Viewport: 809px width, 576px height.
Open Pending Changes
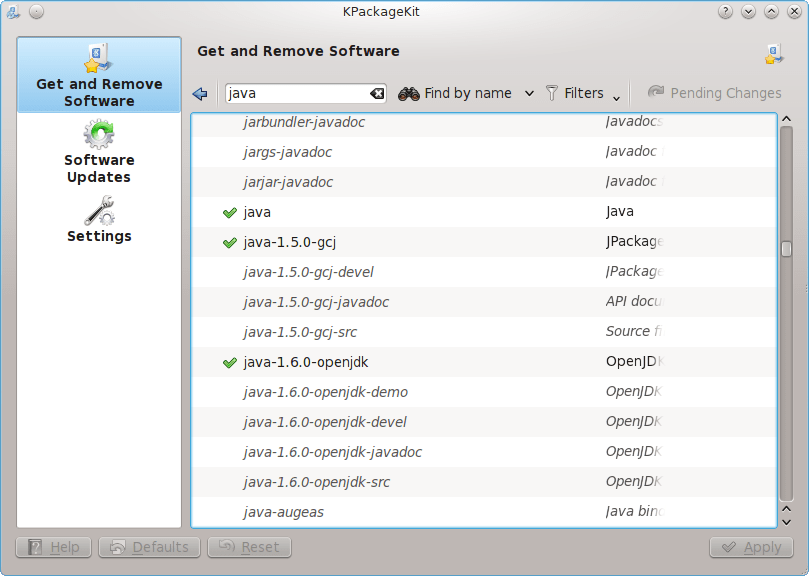tap(715, 93)
